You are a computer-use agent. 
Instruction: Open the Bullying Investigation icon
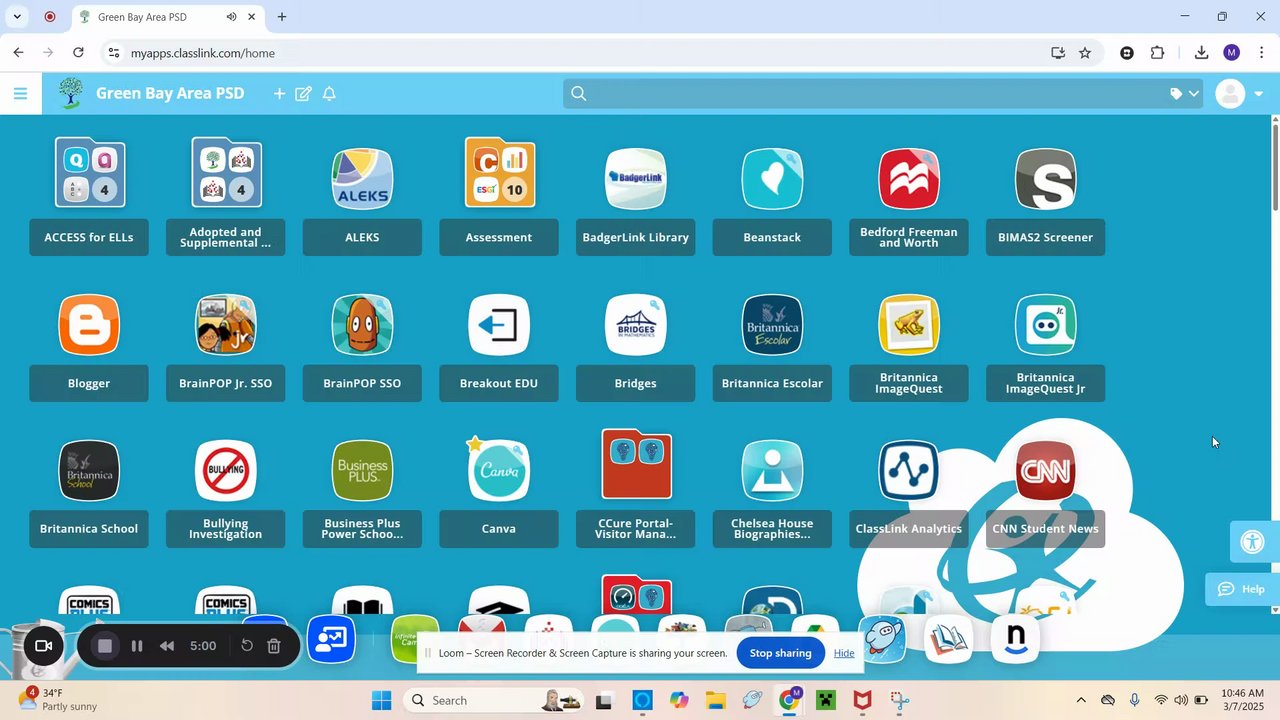point(226,470)
